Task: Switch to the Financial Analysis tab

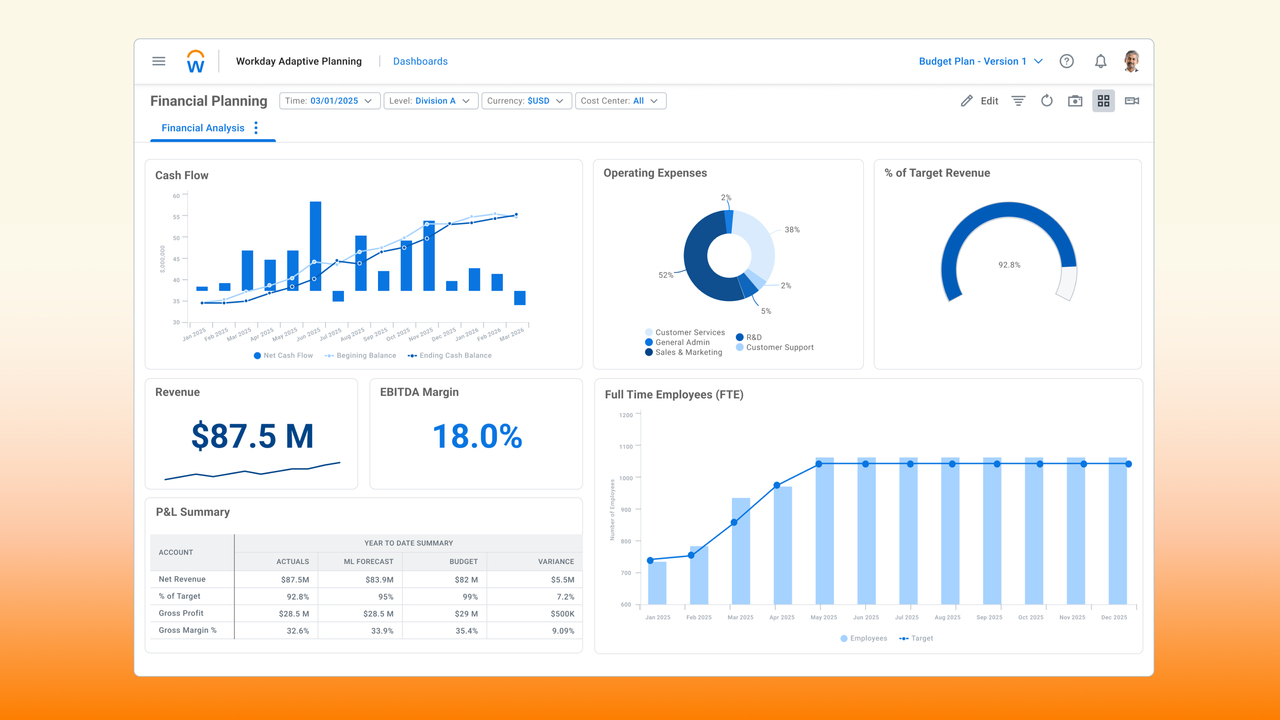Action: point(201,128)
